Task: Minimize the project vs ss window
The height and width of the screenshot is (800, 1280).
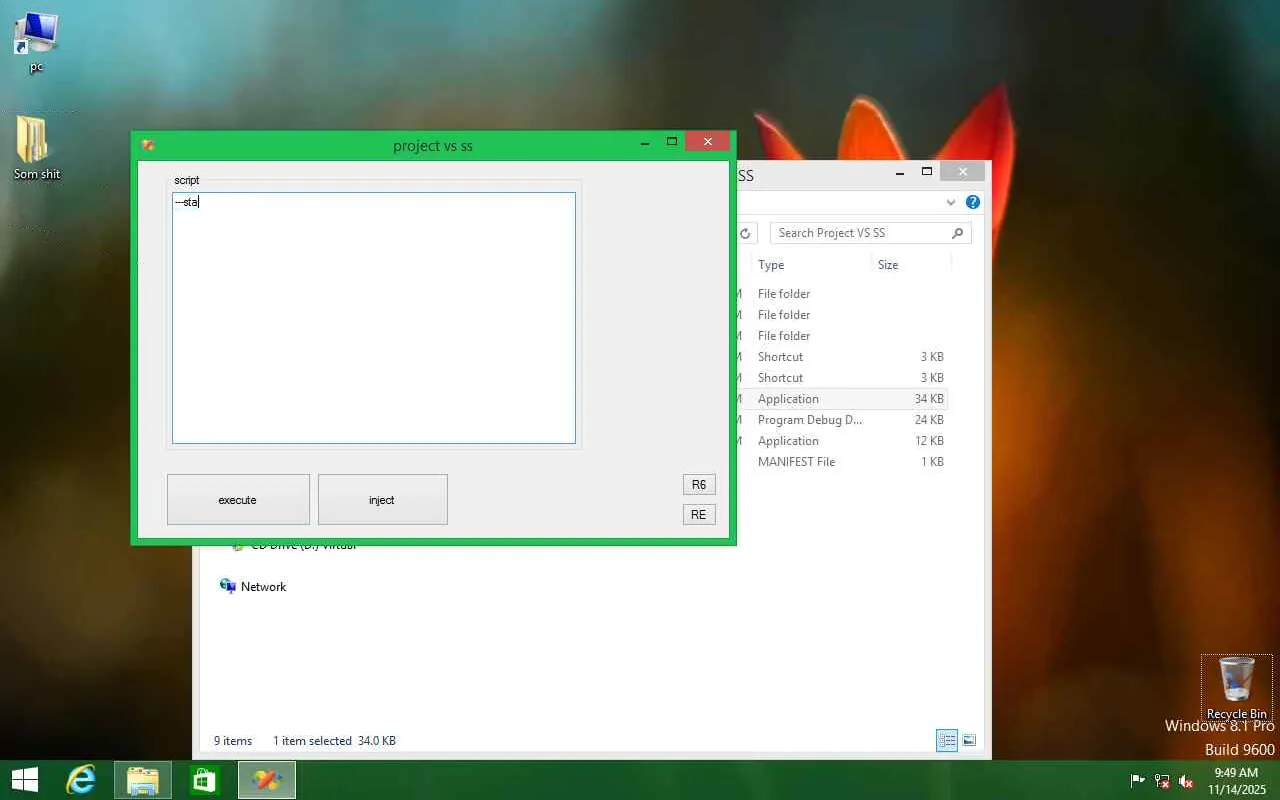Action: click(x=645, y=143)
